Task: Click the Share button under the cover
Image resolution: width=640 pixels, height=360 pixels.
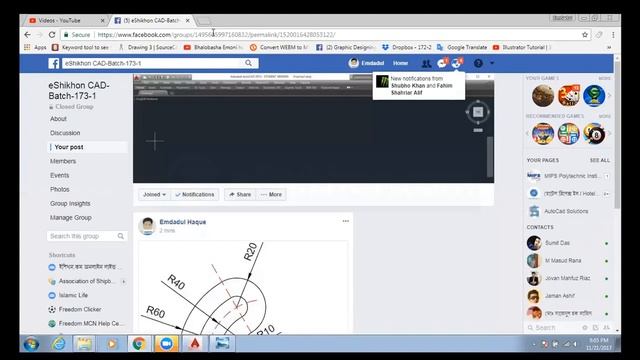Action: pyautogui.click(x=240, y=195)
